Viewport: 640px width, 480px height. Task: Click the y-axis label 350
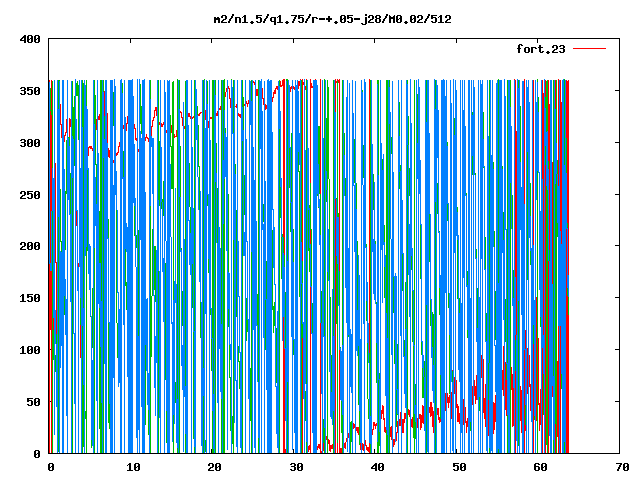(30, 91)
